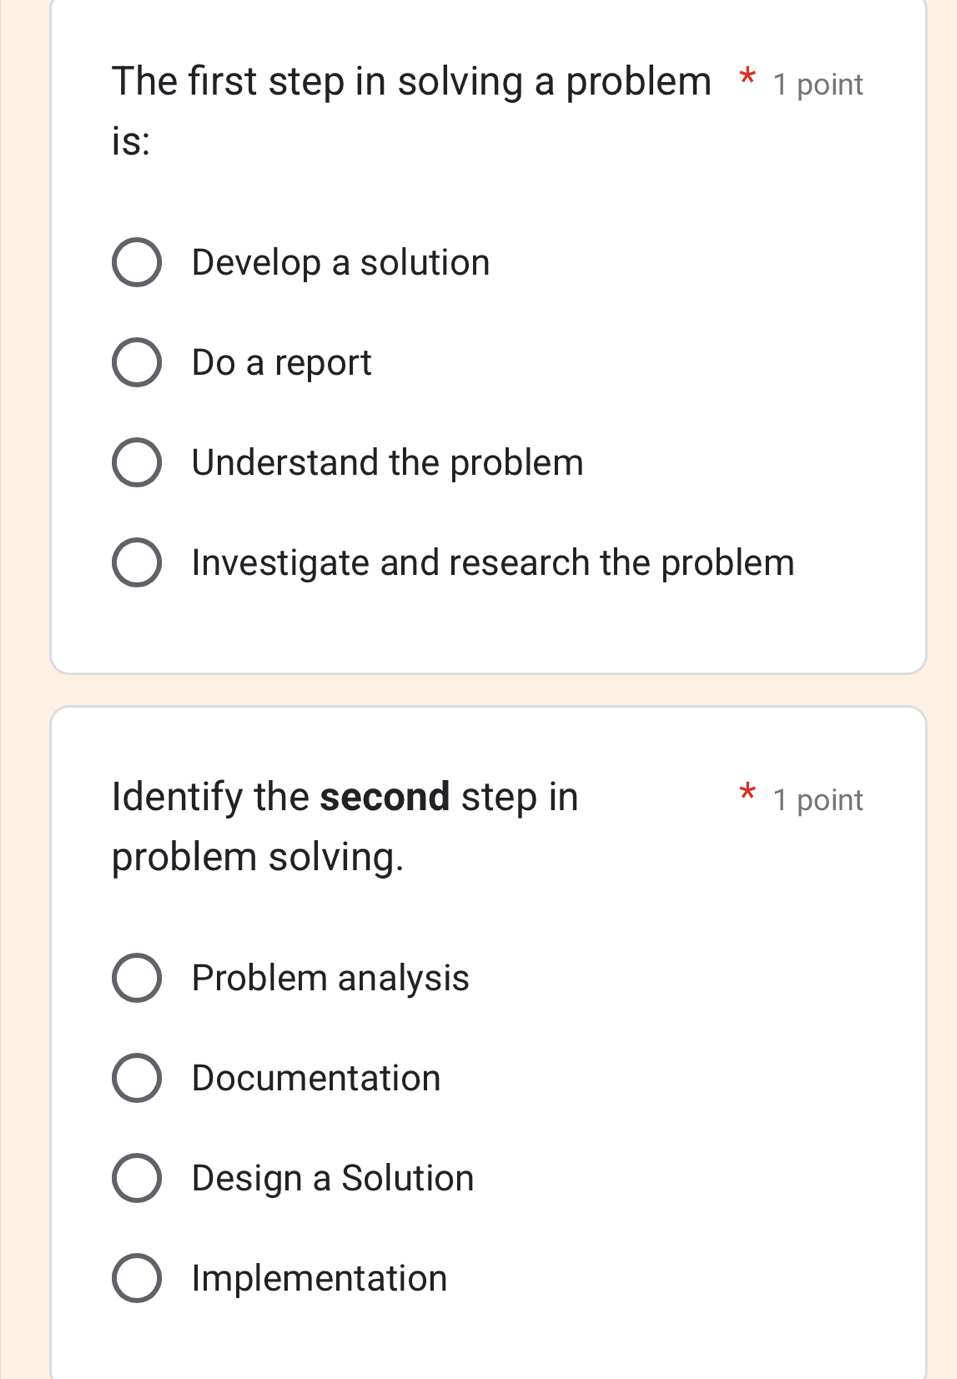Select the "Develop a solution" radio button
Screen dimensions: 957x1379
tap(136, 263)
